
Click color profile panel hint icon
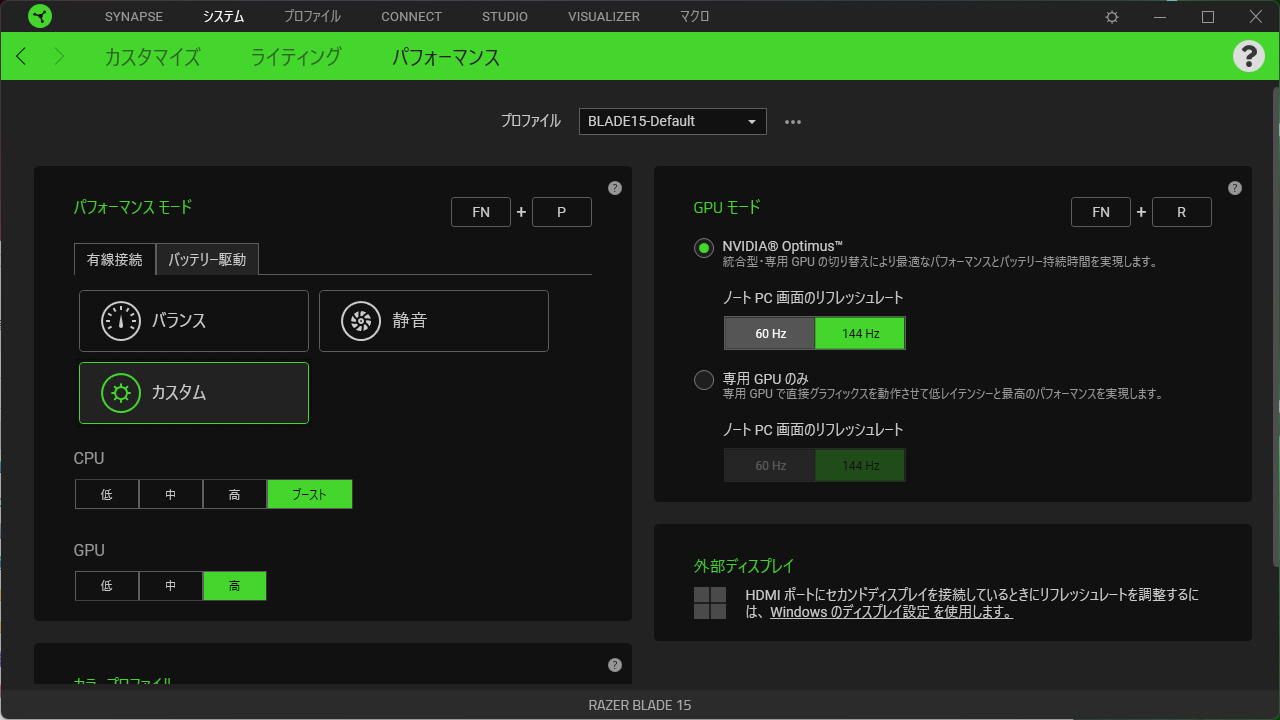tap(615, 665)
